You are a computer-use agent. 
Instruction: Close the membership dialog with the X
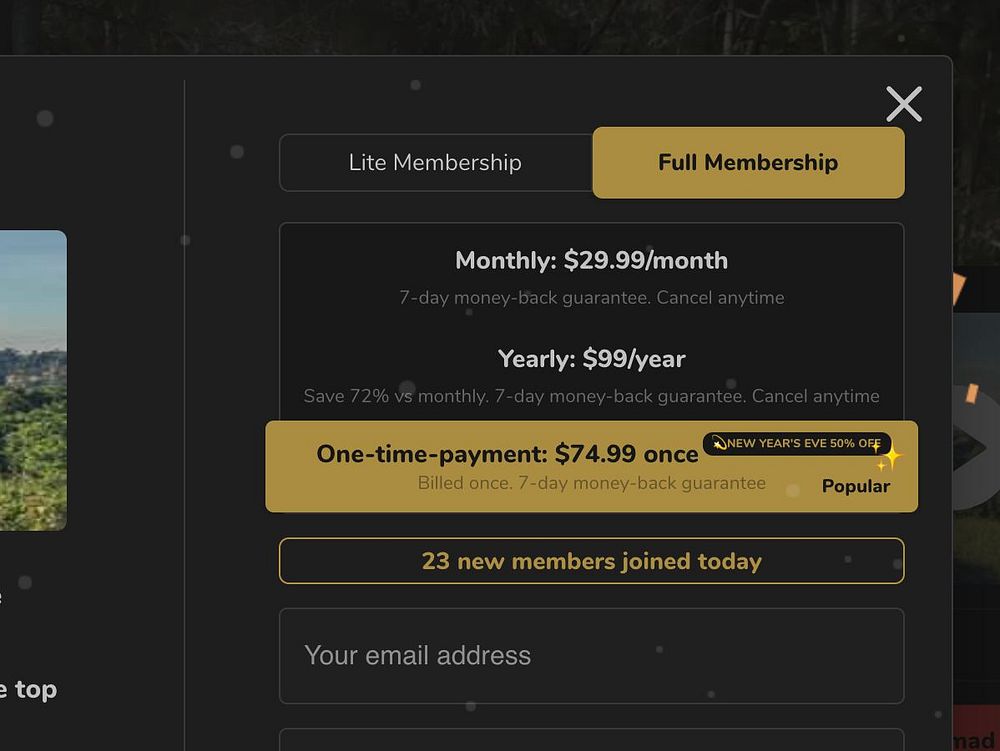click(x=903, y=104)
